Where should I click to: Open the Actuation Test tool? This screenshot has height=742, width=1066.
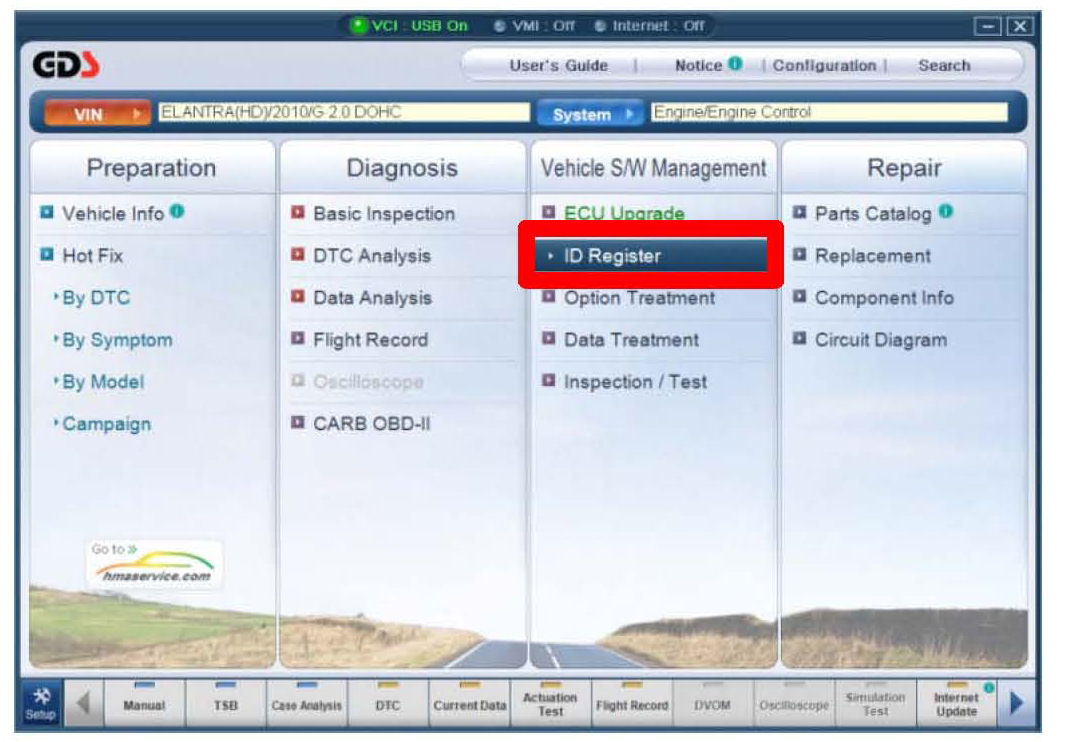(550, 702)
